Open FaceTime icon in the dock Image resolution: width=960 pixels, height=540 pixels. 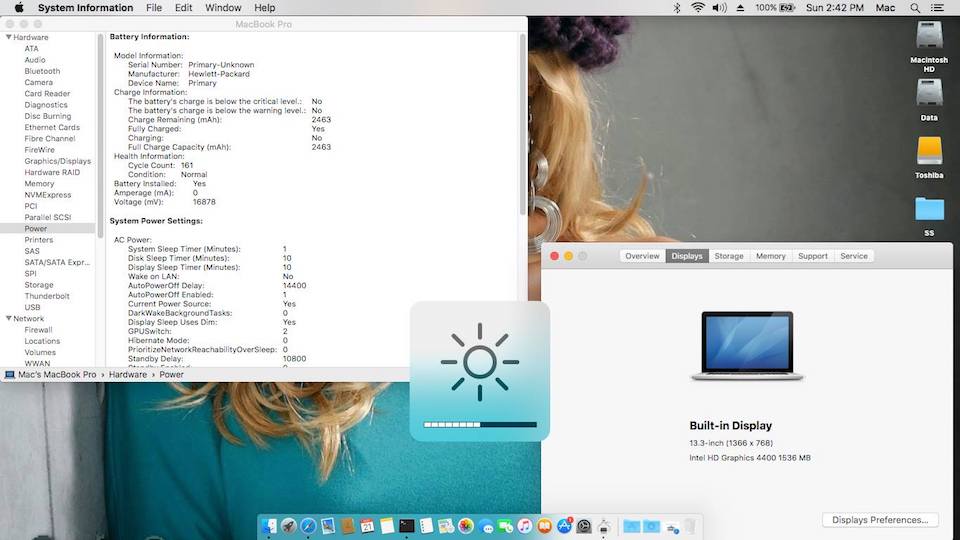506,526
